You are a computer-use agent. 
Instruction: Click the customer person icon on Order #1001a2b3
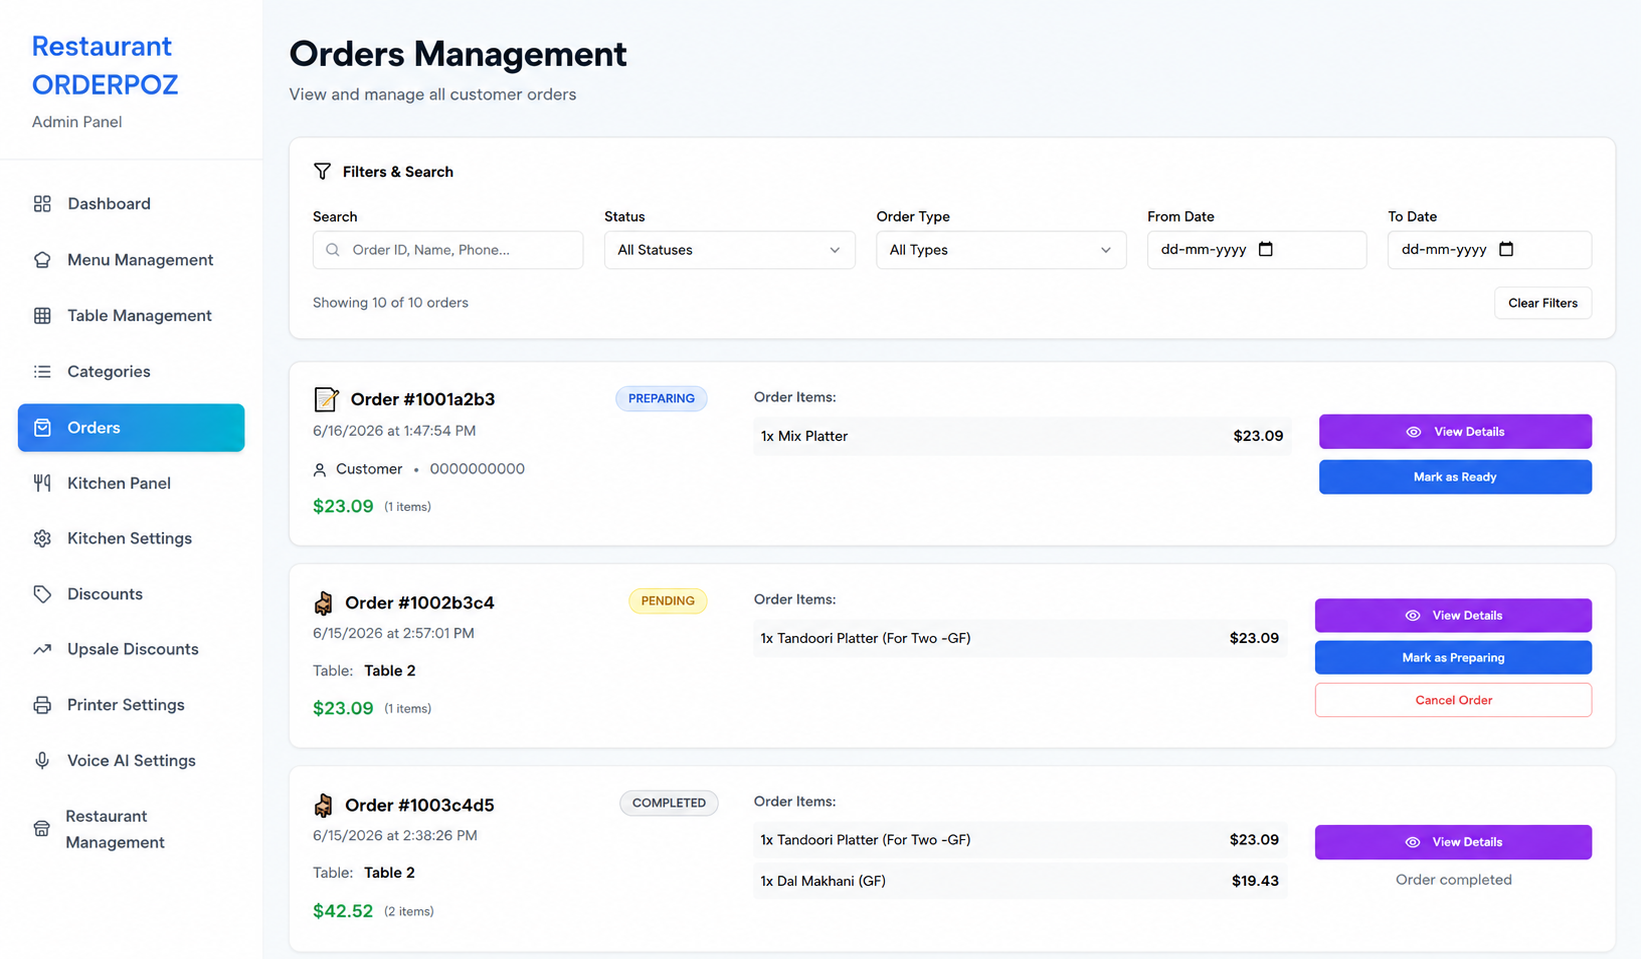(x=320, y=470)
